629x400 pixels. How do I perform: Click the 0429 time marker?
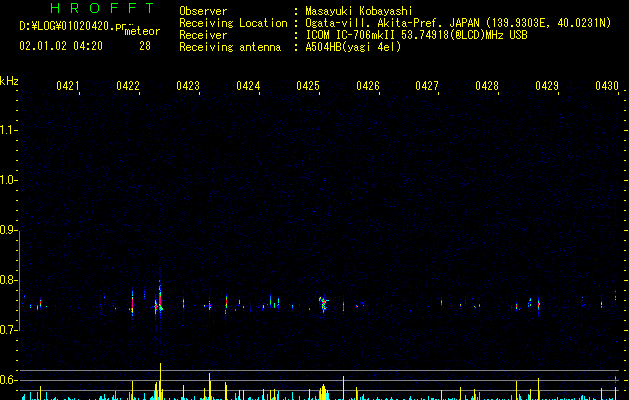[547, 85]
